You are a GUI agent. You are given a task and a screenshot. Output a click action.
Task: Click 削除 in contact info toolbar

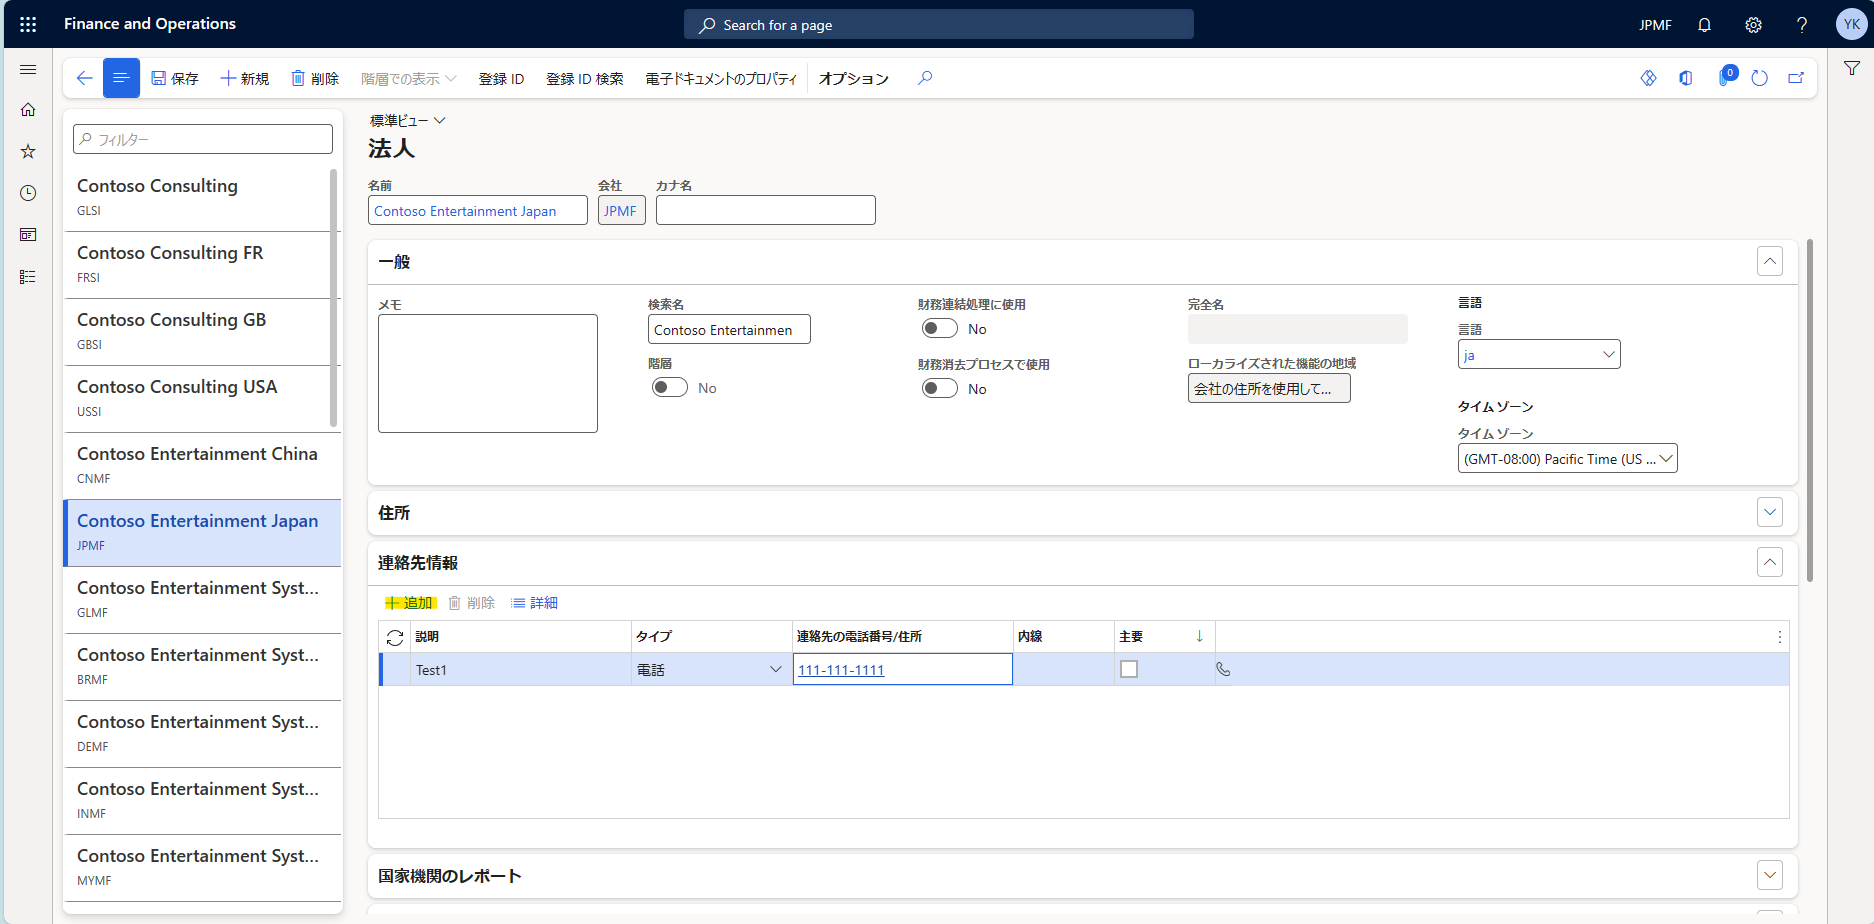point(472,603)
